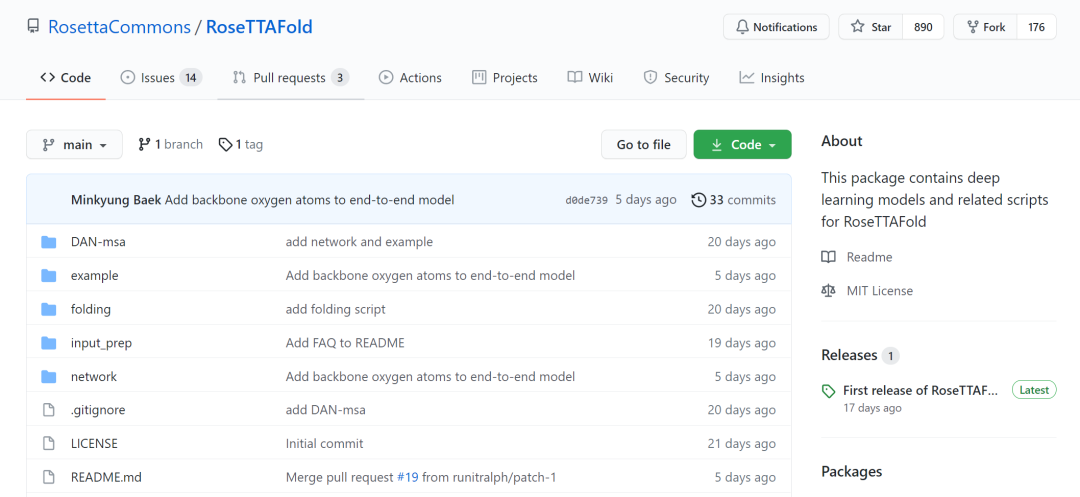Open the README.md file name

coord(106,477)
